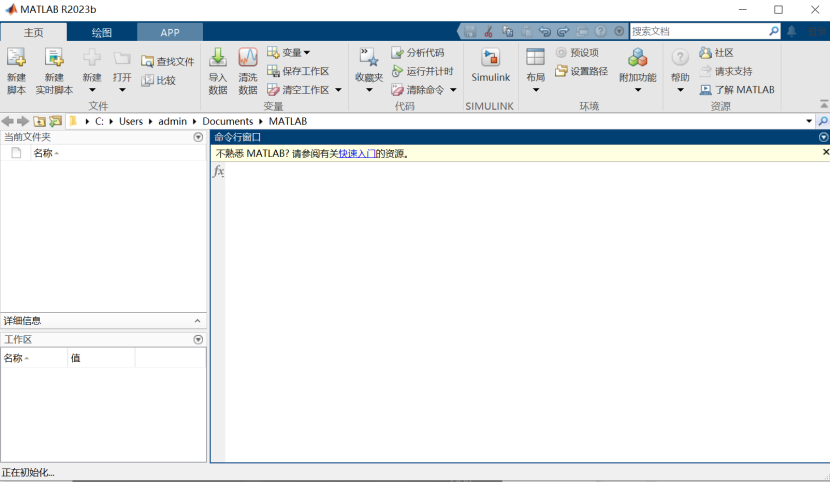Click 请求支持 request support
The height and width of the screenshot is (483, 831).
726,71
